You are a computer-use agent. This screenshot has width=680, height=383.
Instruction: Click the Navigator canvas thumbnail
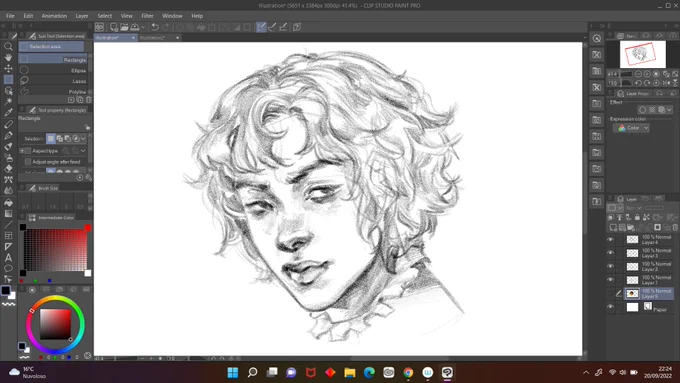[643, 54]
